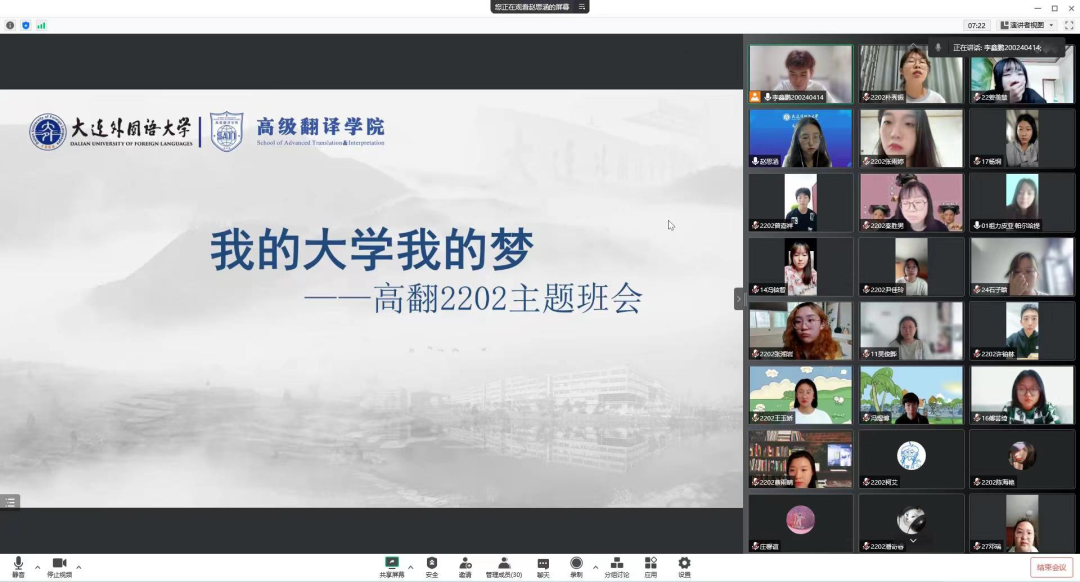Start recording with the Record button

tap(576, 566)
